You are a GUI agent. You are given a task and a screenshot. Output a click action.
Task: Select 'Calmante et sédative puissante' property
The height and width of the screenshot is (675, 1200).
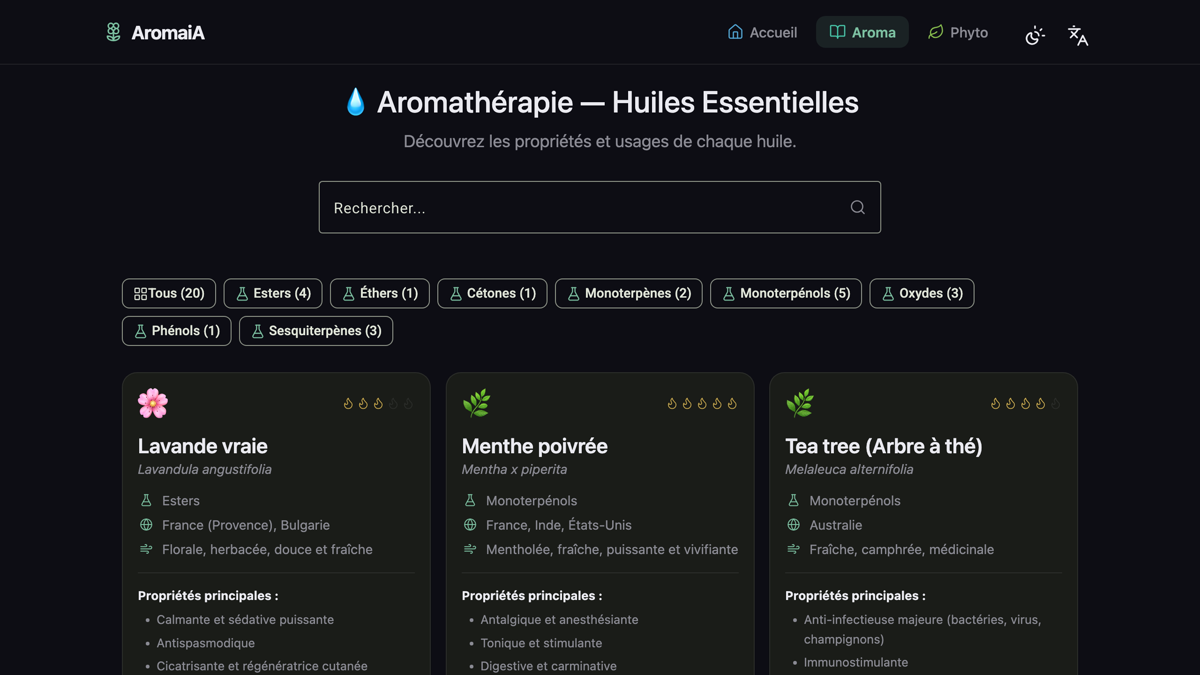click(x=245, y=620)
